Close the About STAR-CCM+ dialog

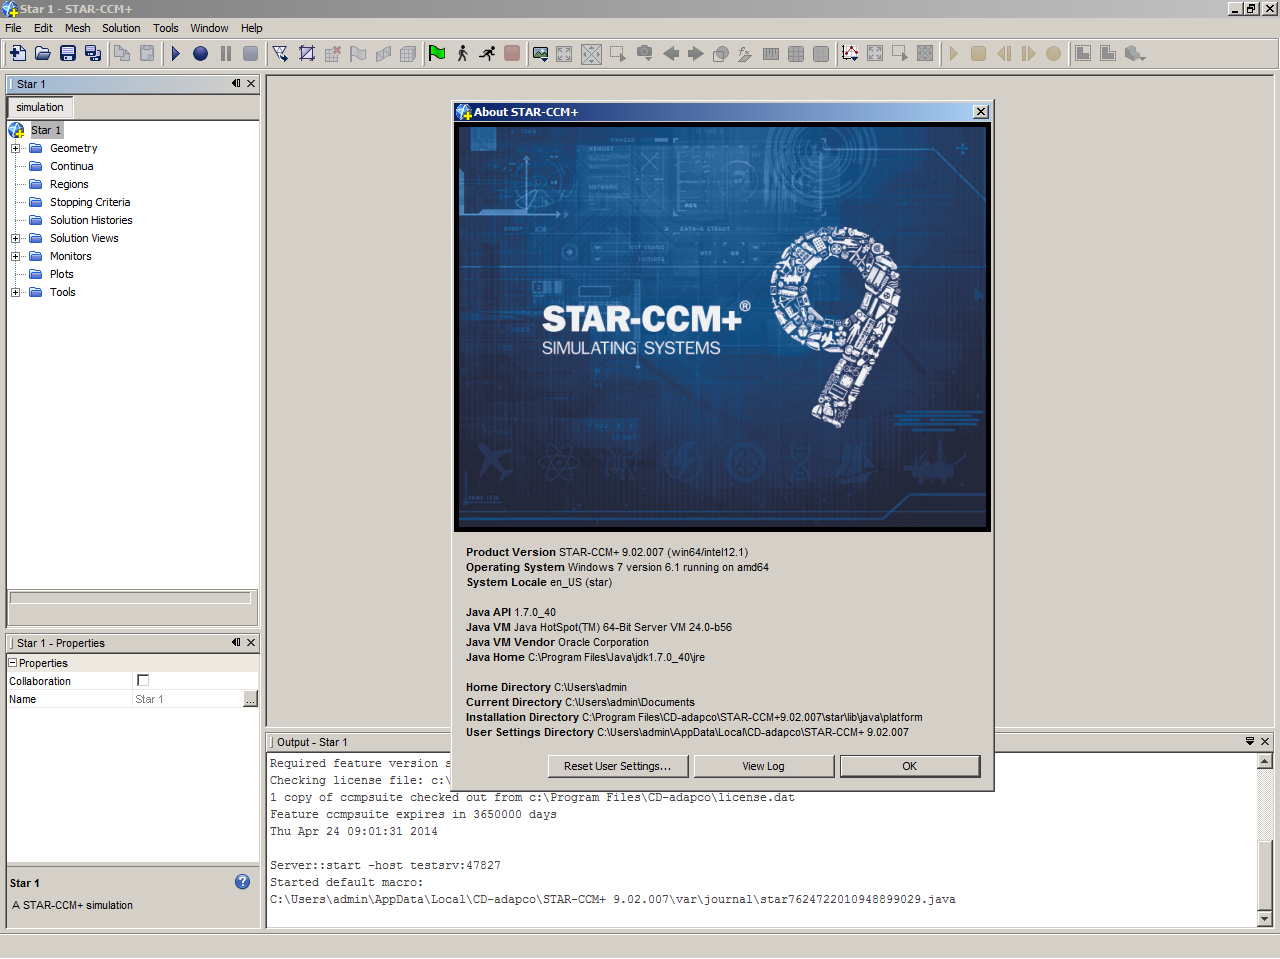pyautogui.click(x=981, y=112)
